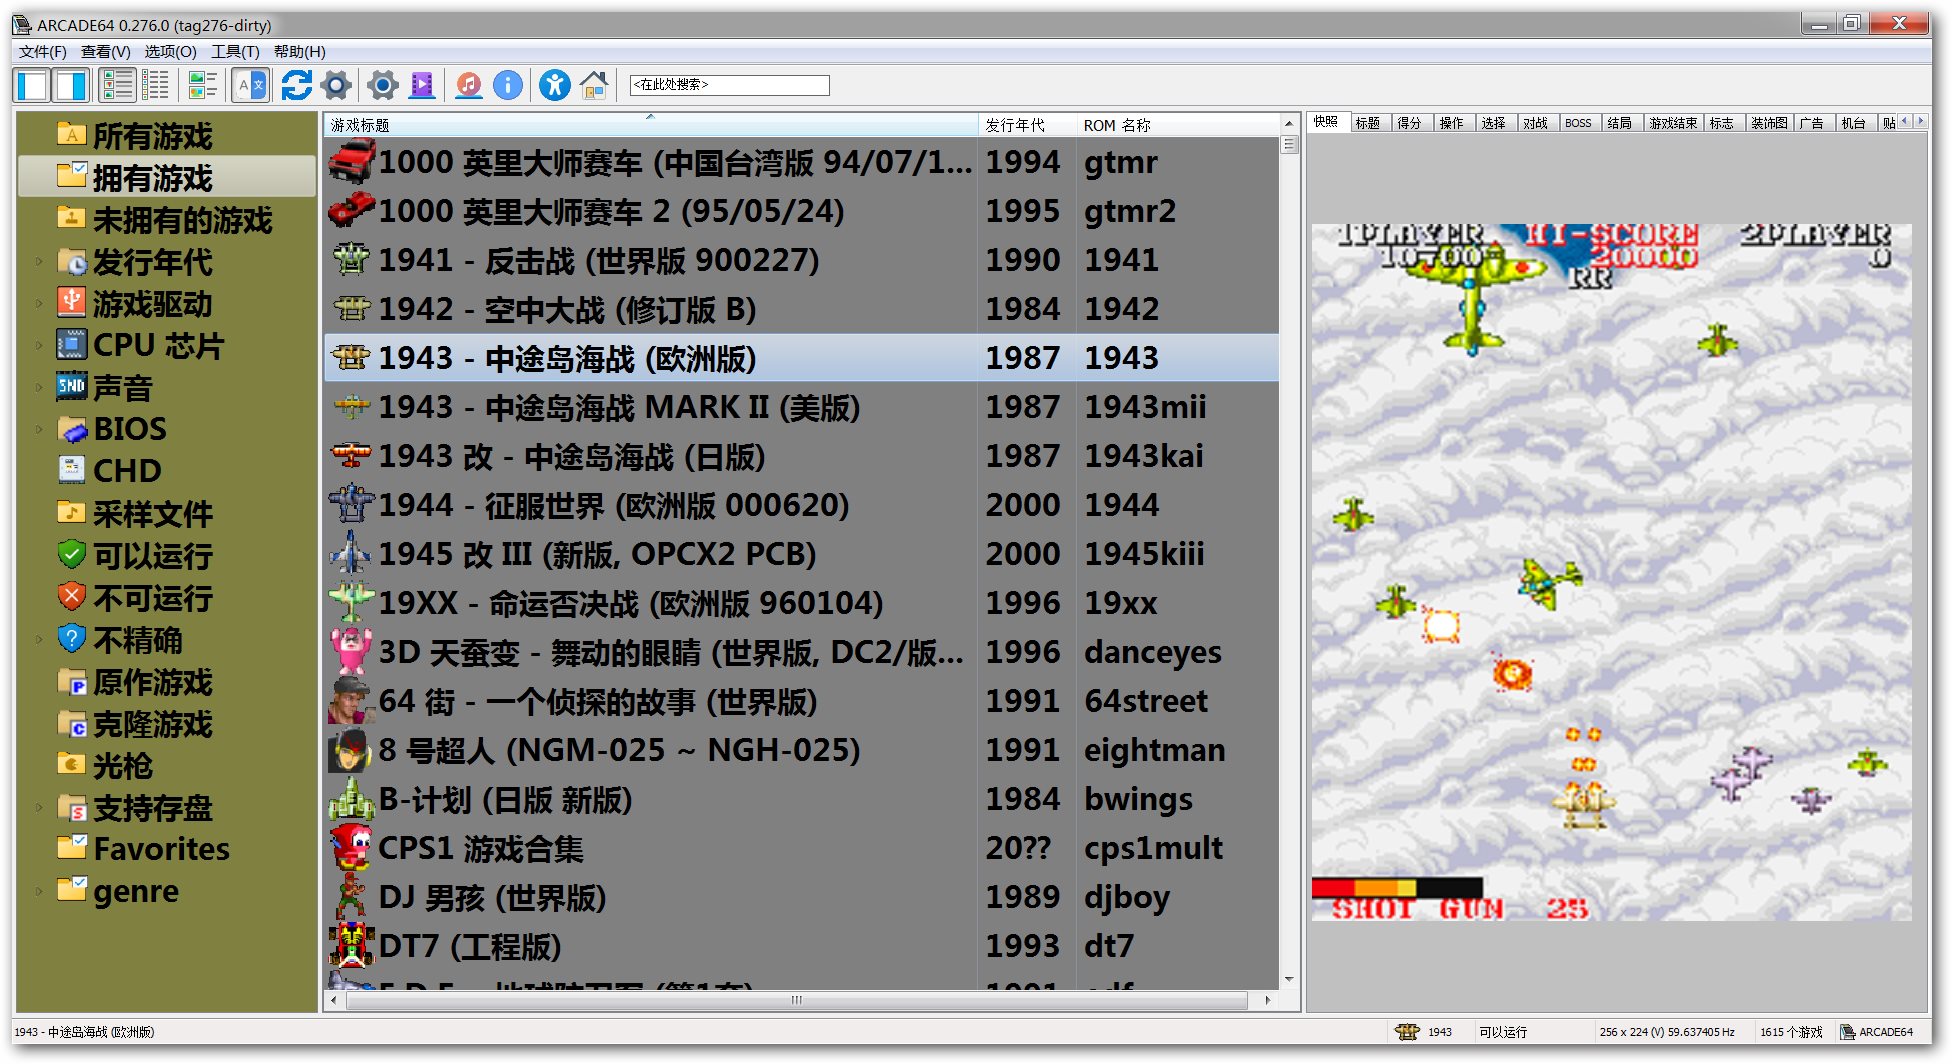
Task: Expand the 发行年代 folder tree node
Action: pos(39,262)
